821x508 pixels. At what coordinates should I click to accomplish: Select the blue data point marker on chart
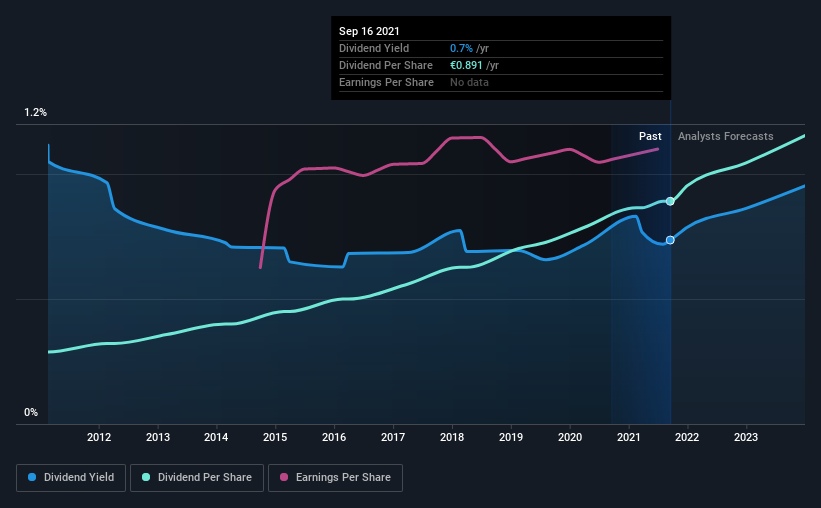(670, 240)
